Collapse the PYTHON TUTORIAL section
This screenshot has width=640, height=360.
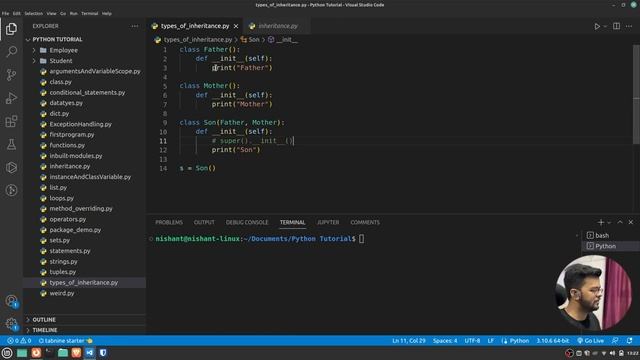[x=84, y=40]
